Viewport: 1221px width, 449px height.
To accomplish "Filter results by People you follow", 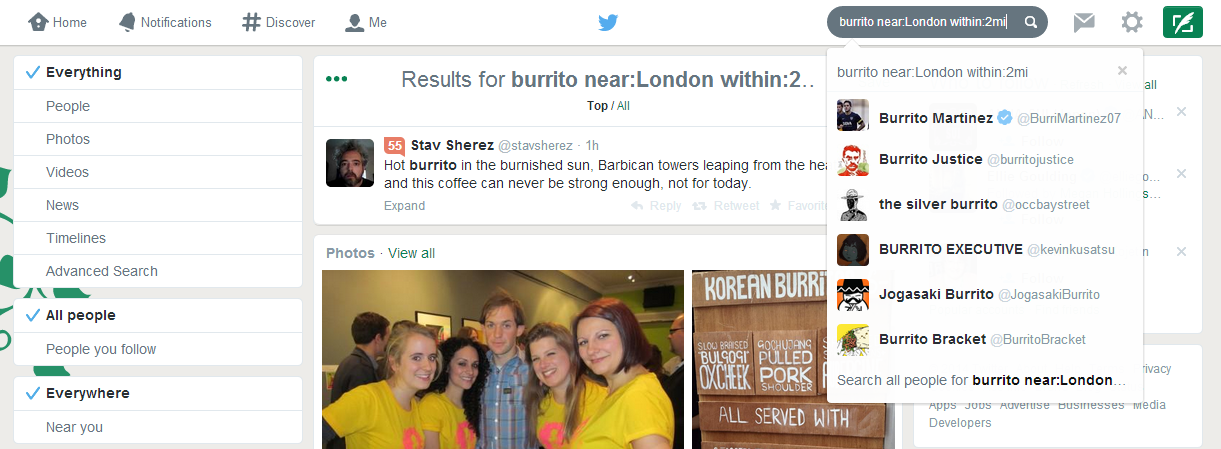I will click(x=158, y=349).
